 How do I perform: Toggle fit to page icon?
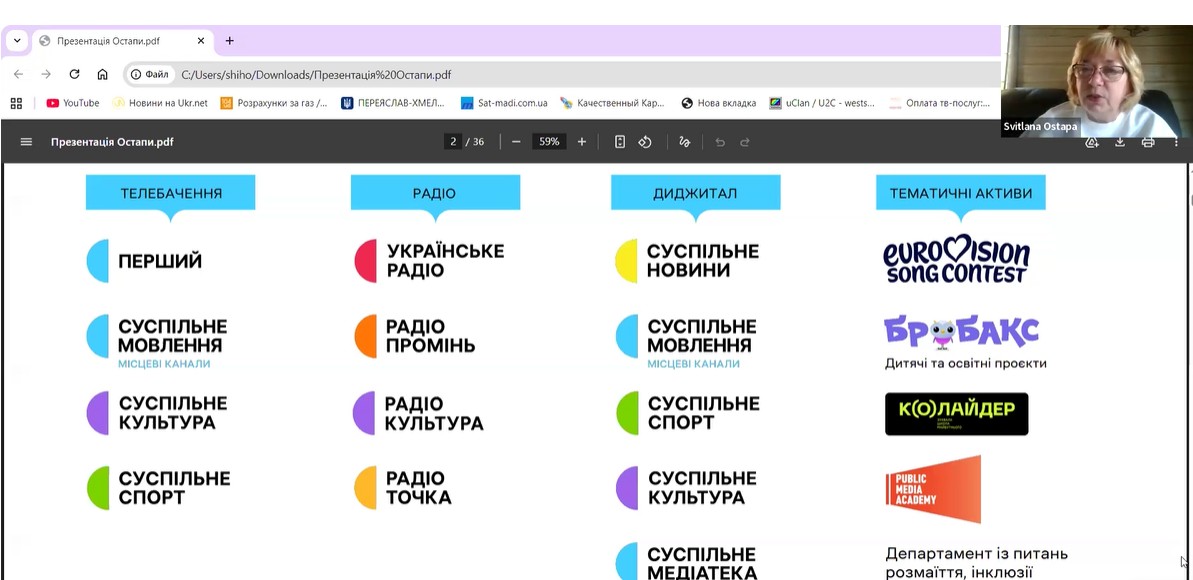pos(620,142)
